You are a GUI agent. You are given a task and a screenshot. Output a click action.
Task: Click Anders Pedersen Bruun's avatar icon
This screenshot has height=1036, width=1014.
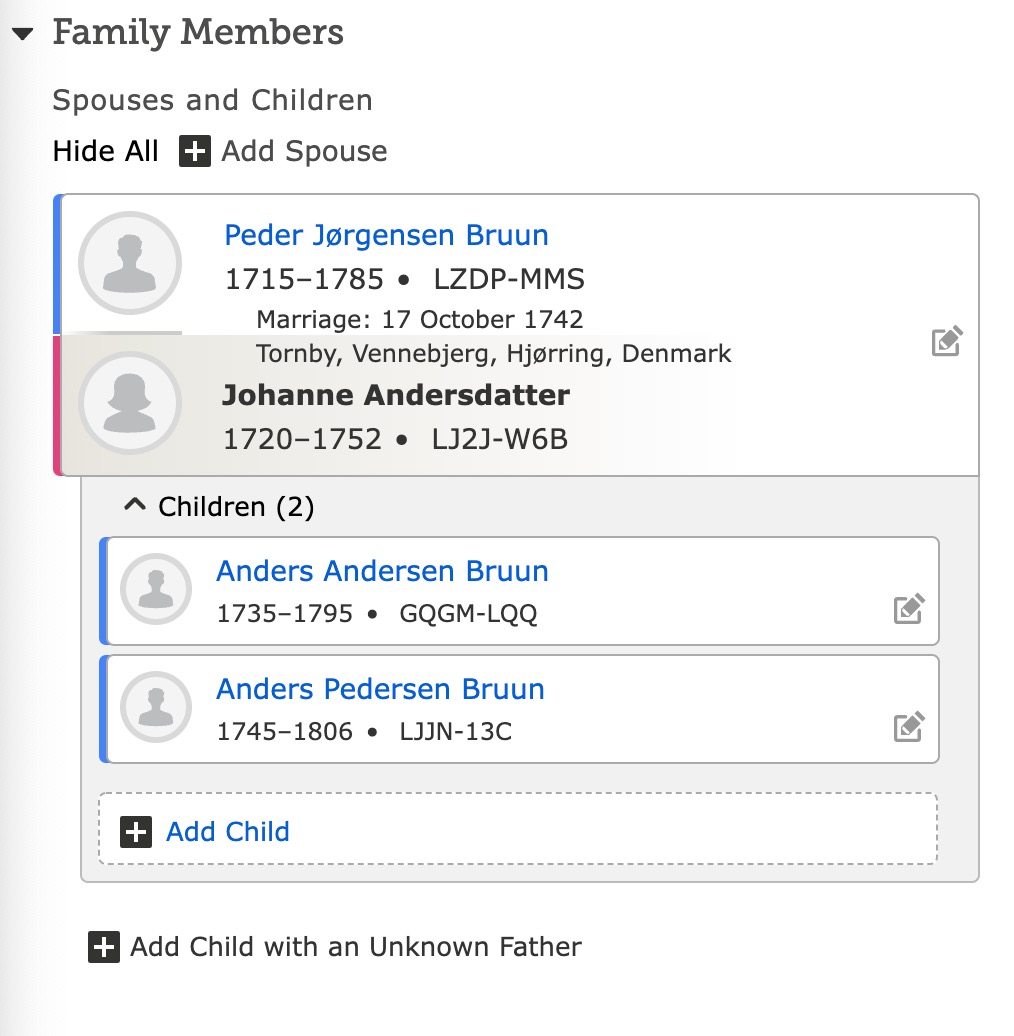(156, 707)
